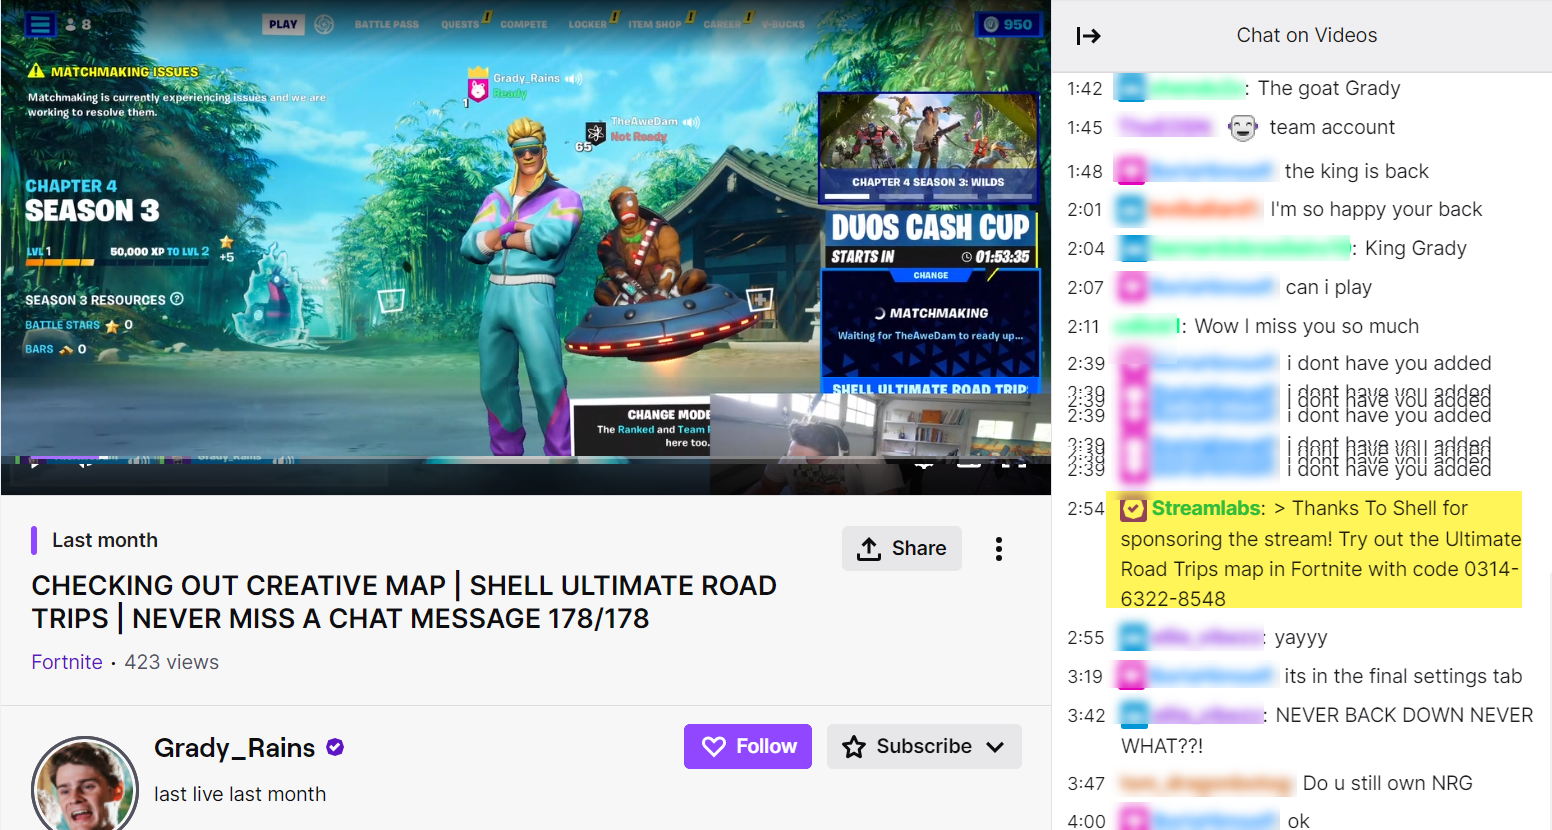Image resolution: width=1552 pixels, height=830 pixels.
Task: Jump to chat timestamp 2:54
Action: click(x=1085, y=509)
